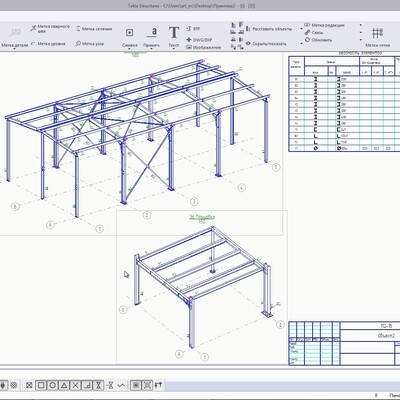Viewport: 400px width, 400px height.
Task: Insert Изображение image into the drawing
Action: [203, 47]
